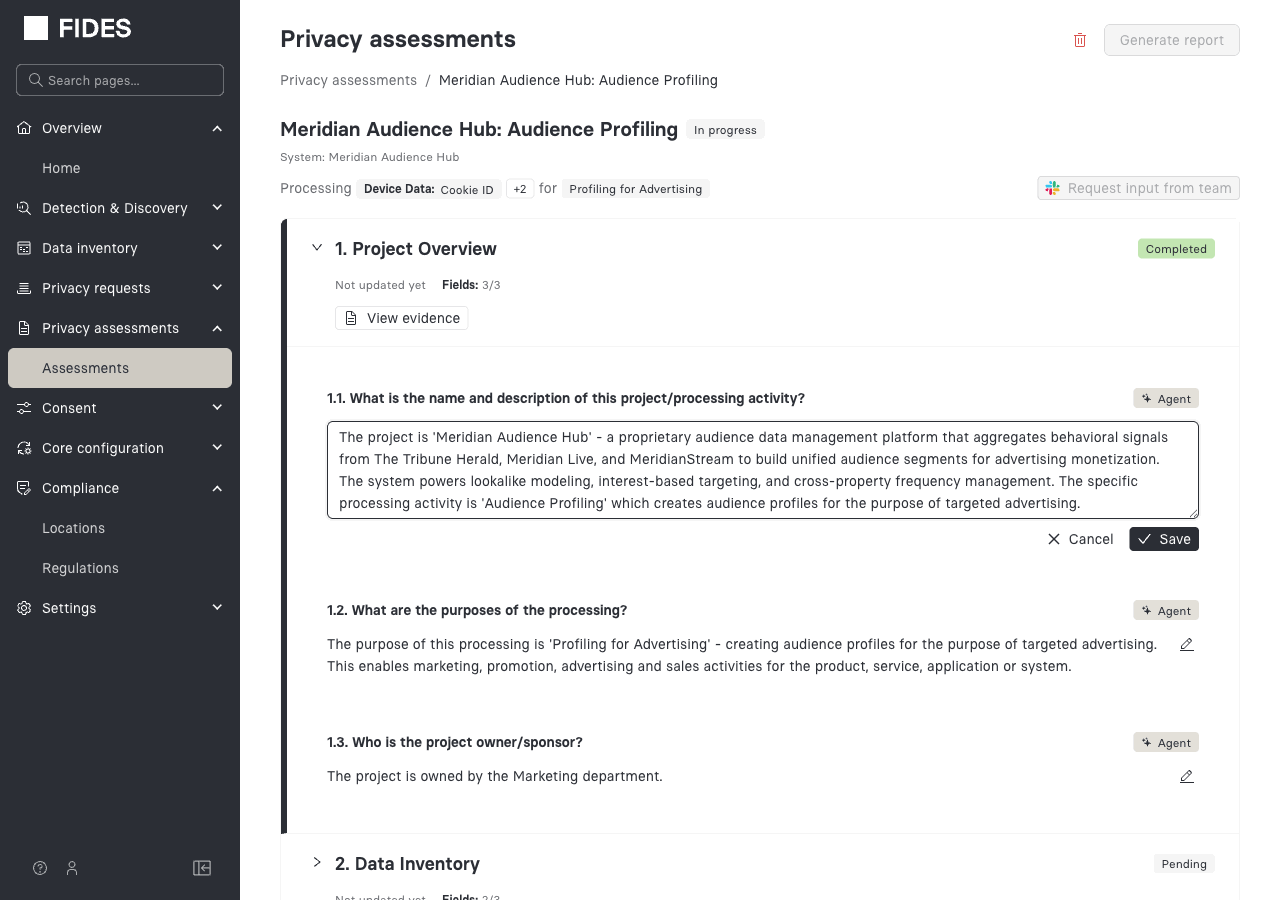
Task: Click the Search pages input field
Action: coord(120,80)
